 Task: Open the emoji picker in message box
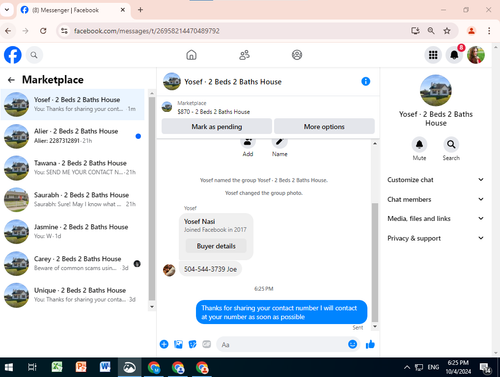352,344
